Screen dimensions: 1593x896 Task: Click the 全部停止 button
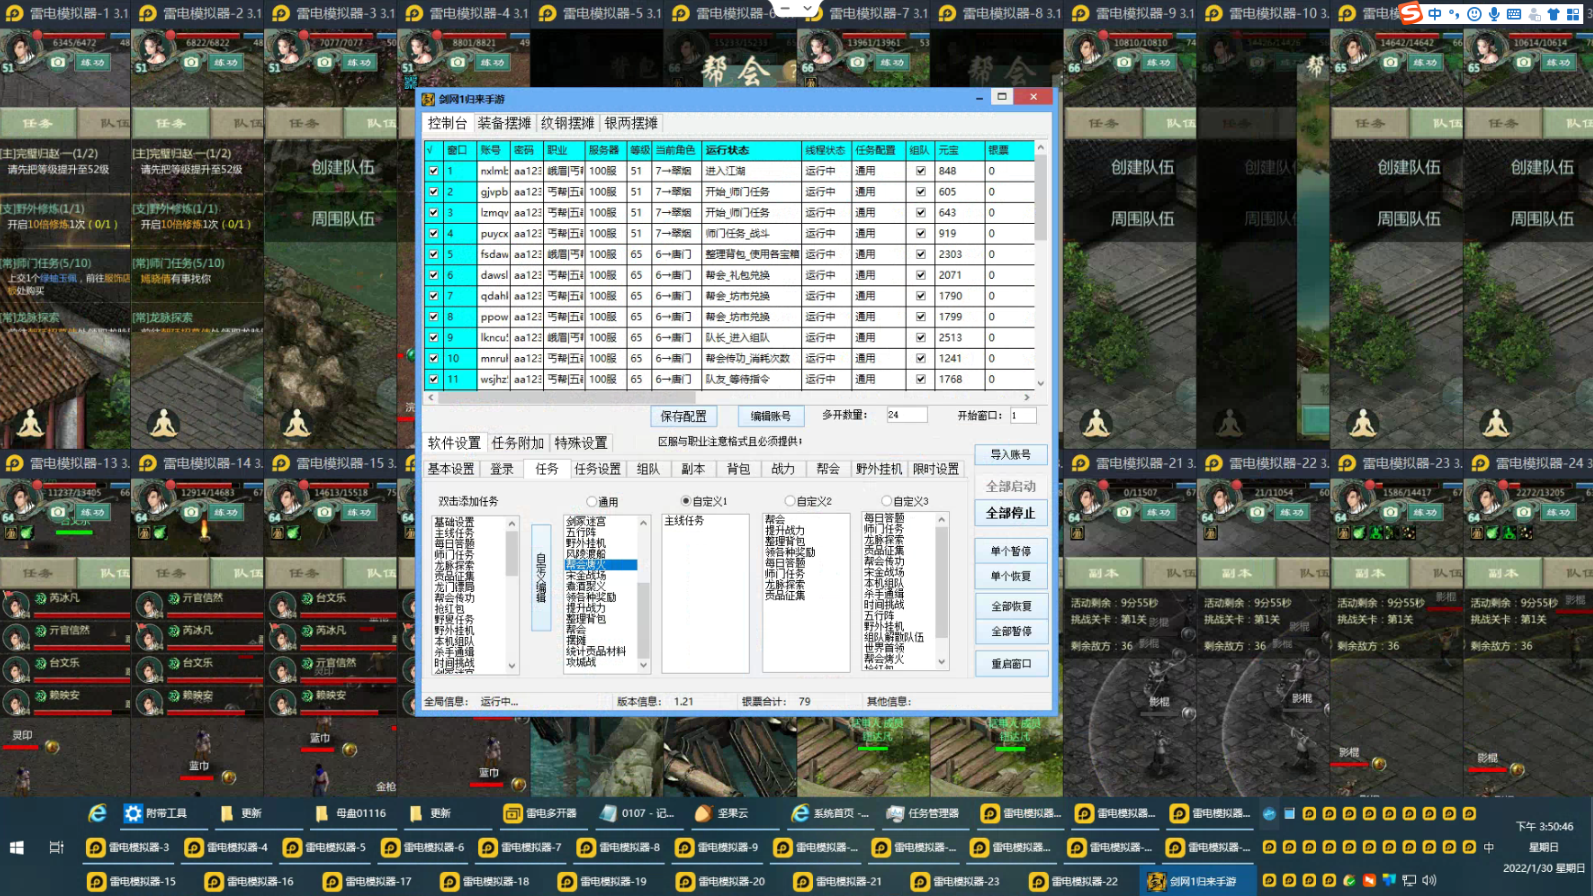[x=1011, y=513]
